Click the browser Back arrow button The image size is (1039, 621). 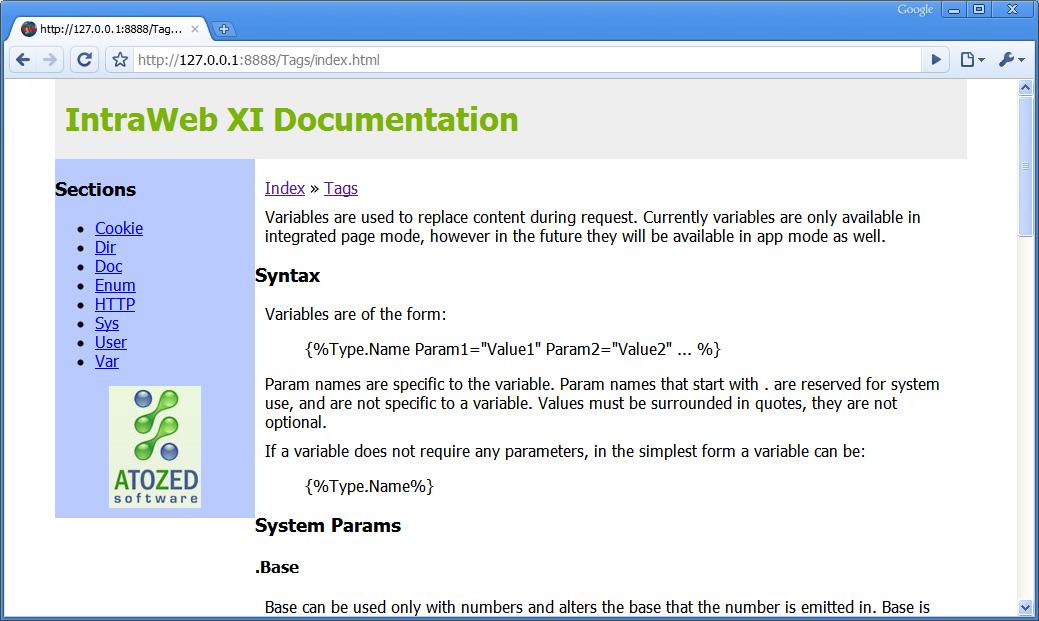point(23,60)
